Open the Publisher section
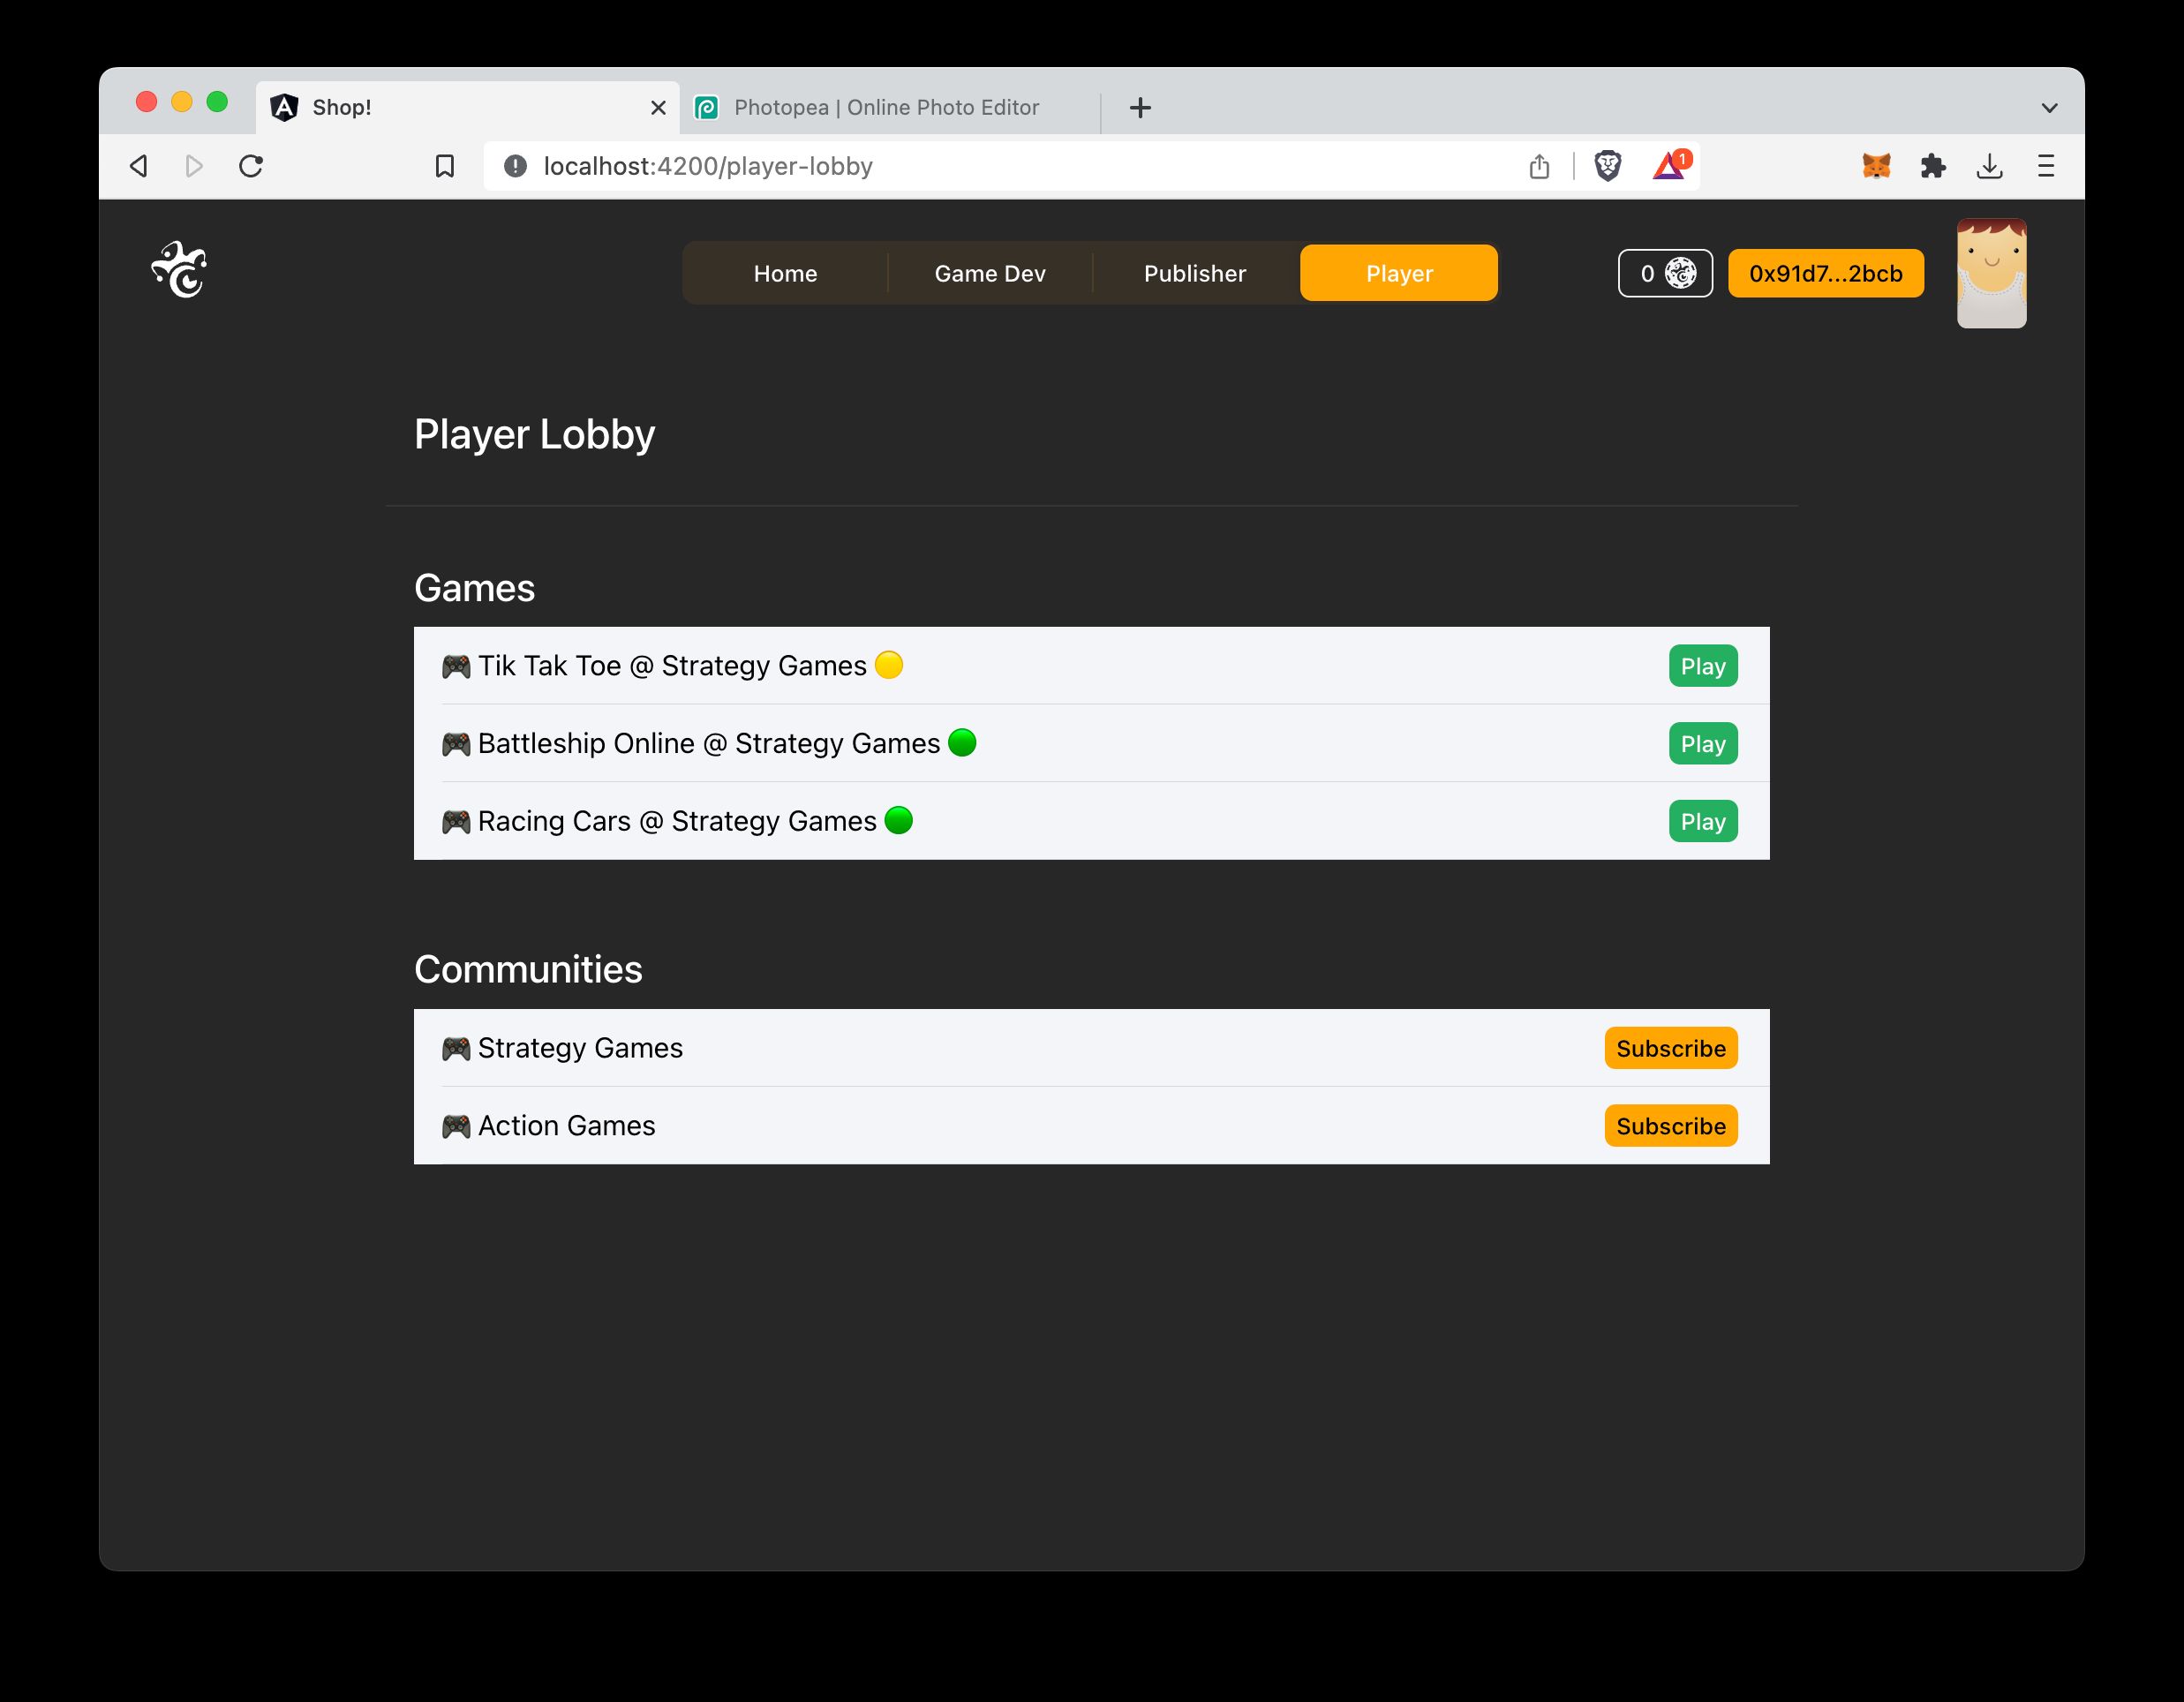 coord(1194,273)
